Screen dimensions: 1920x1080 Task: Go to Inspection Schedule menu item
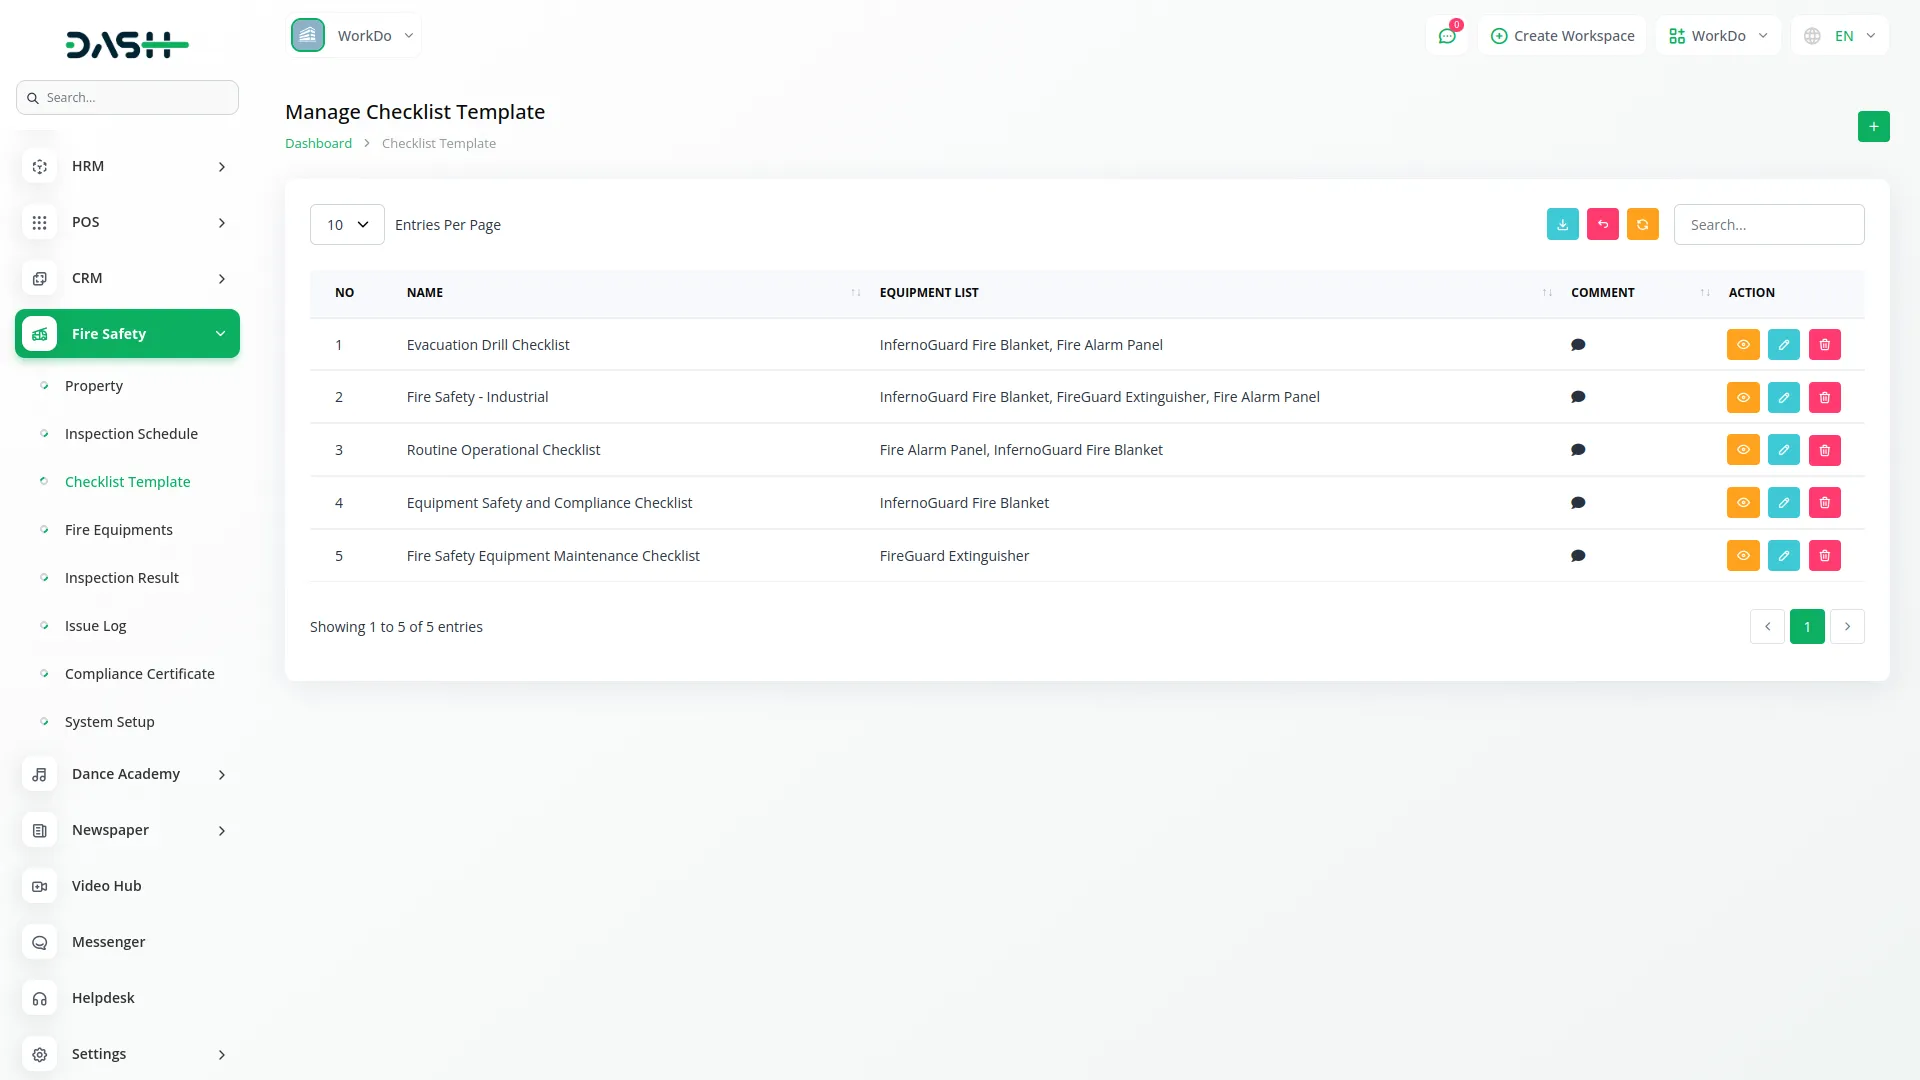point(131,434)
